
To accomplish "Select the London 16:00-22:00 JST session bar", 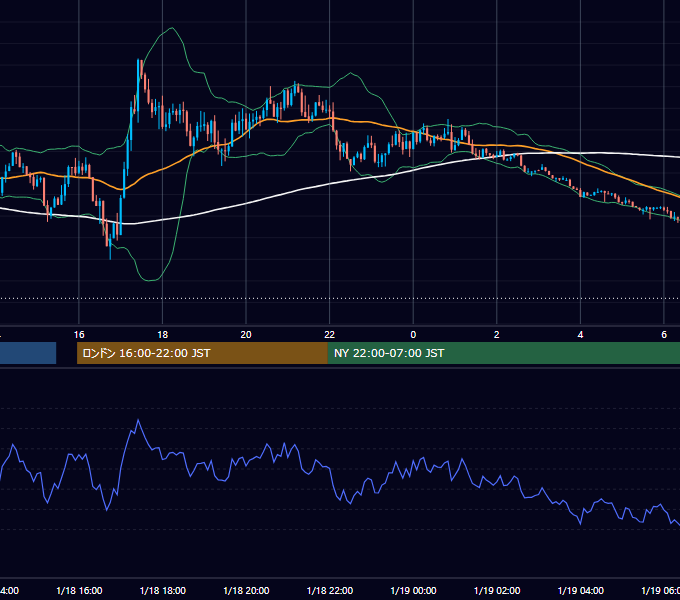I will (202, 353).
